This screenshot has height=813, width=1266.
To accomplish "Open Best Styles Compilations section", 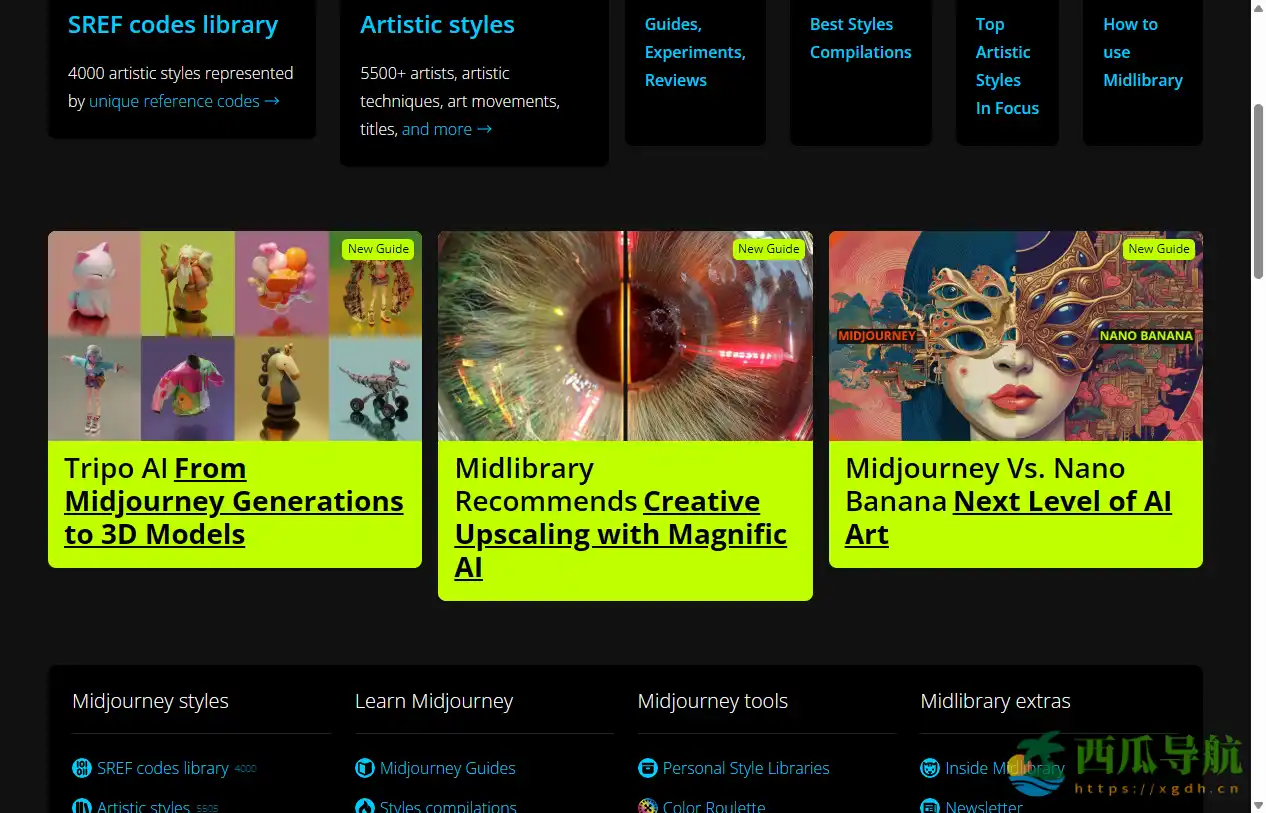I will (860, 38).
